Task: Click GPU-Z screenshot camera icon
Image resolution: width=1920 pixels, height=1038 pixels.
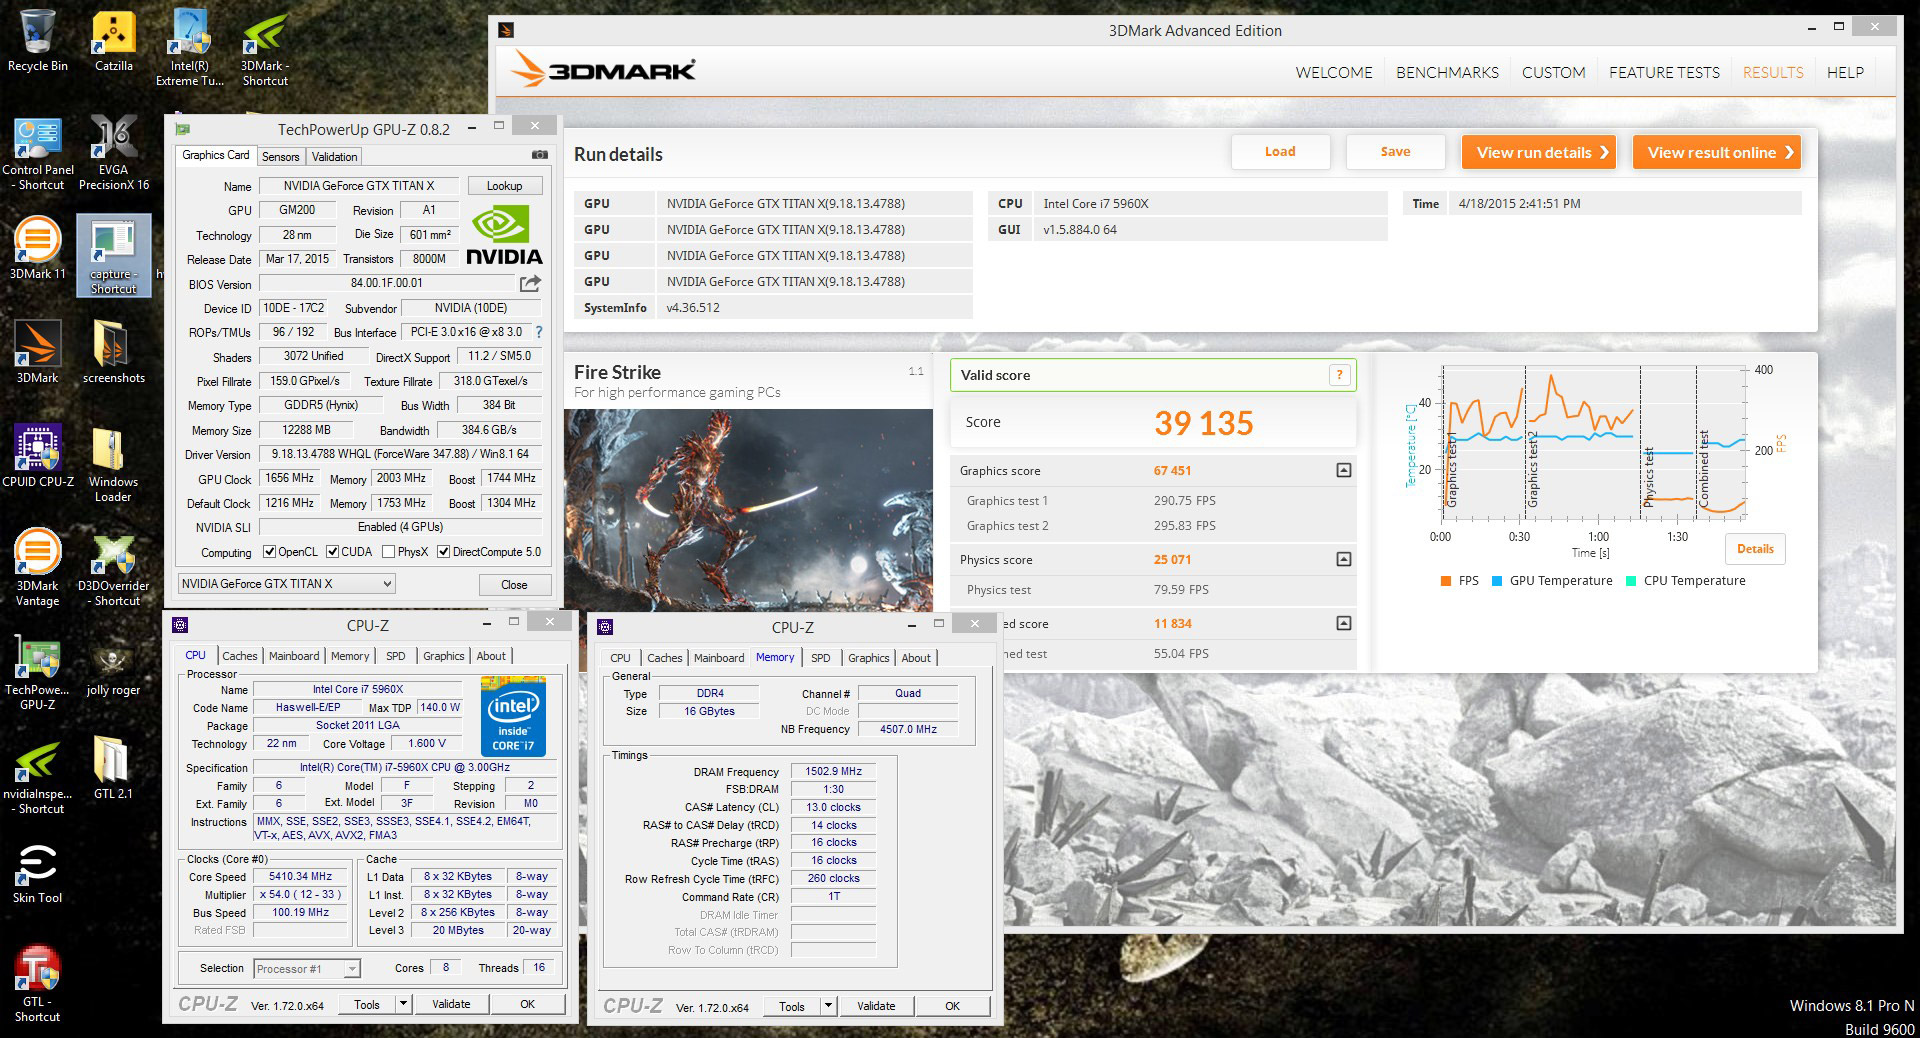Action: point(539,155)
